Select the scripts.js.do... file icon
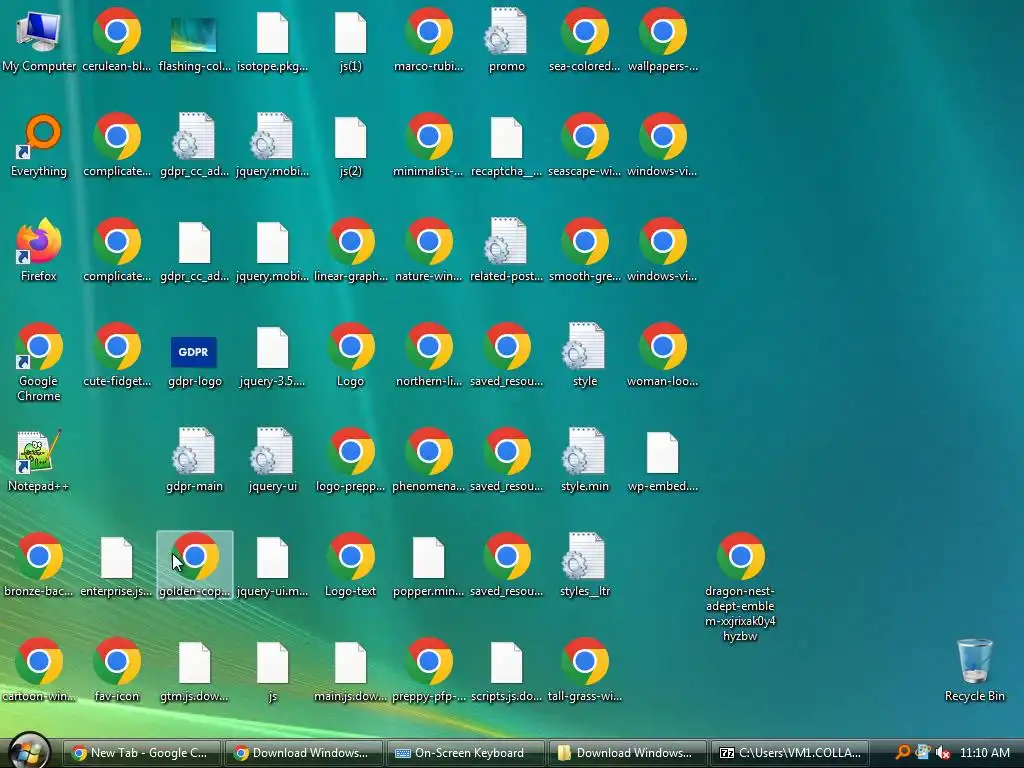 507,671
